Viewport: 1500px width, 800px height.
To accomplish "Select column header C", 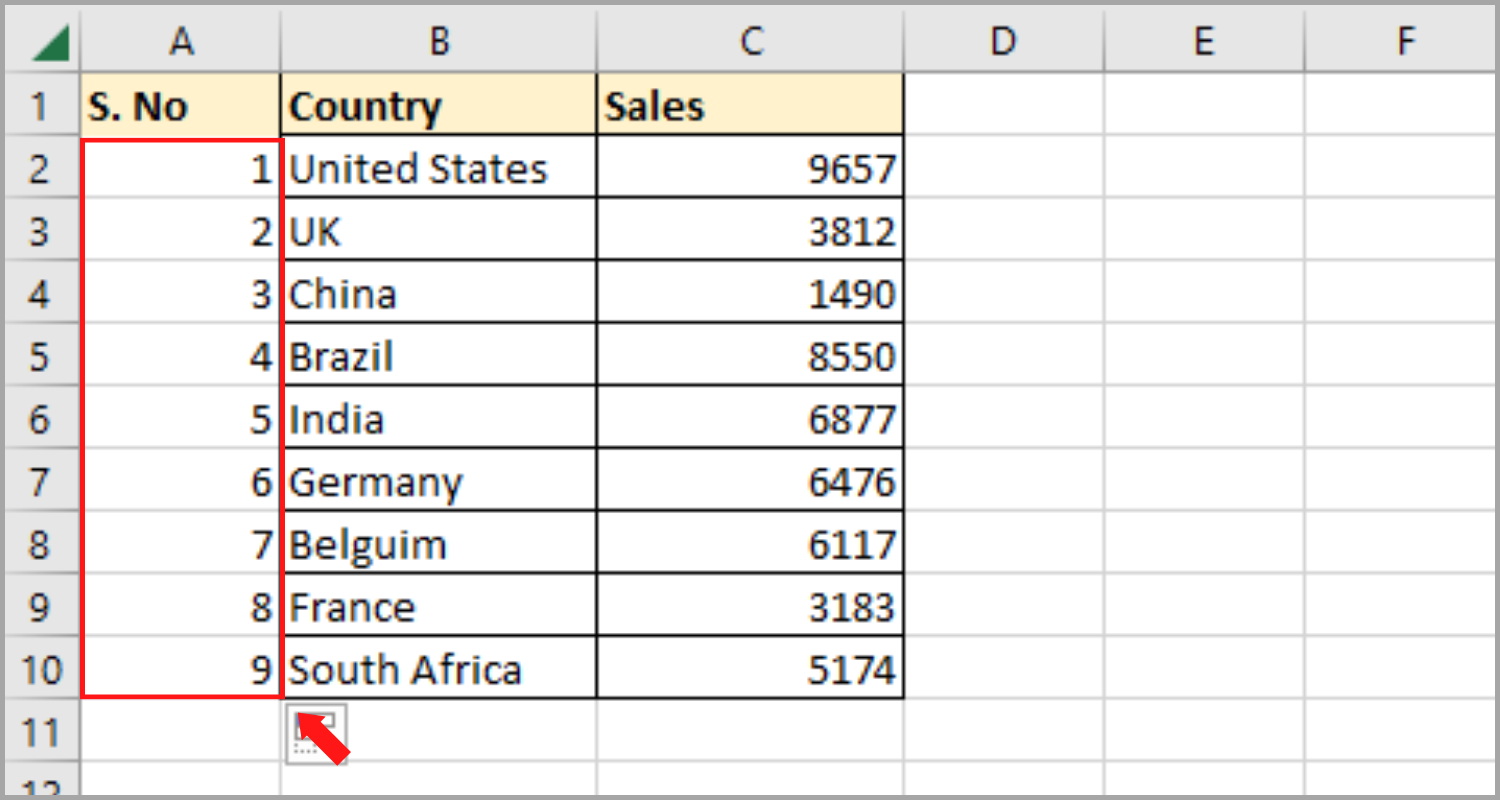I will click(x=750, y=40).
